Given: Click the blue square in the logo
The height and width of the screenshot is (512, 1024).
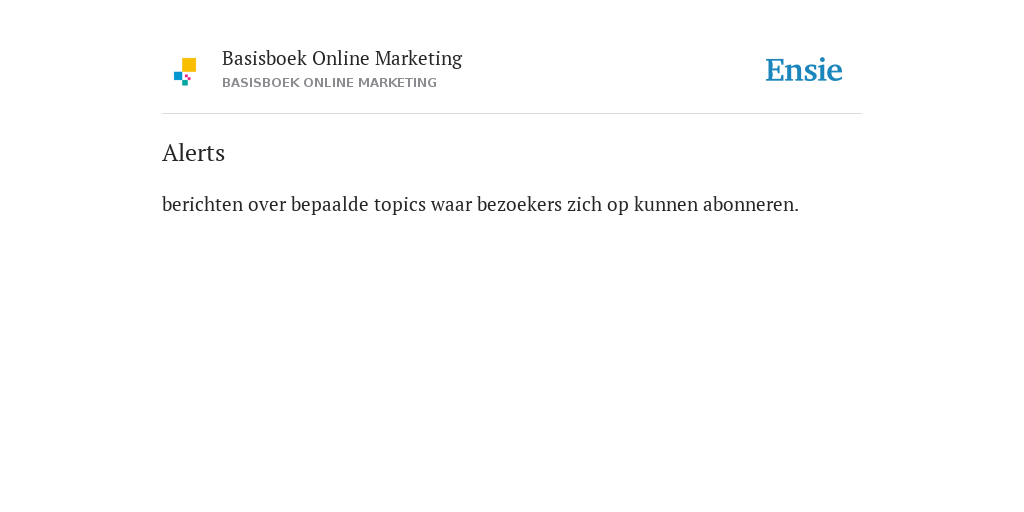Looking at the screenshot, I should click(x=178, y=76).
